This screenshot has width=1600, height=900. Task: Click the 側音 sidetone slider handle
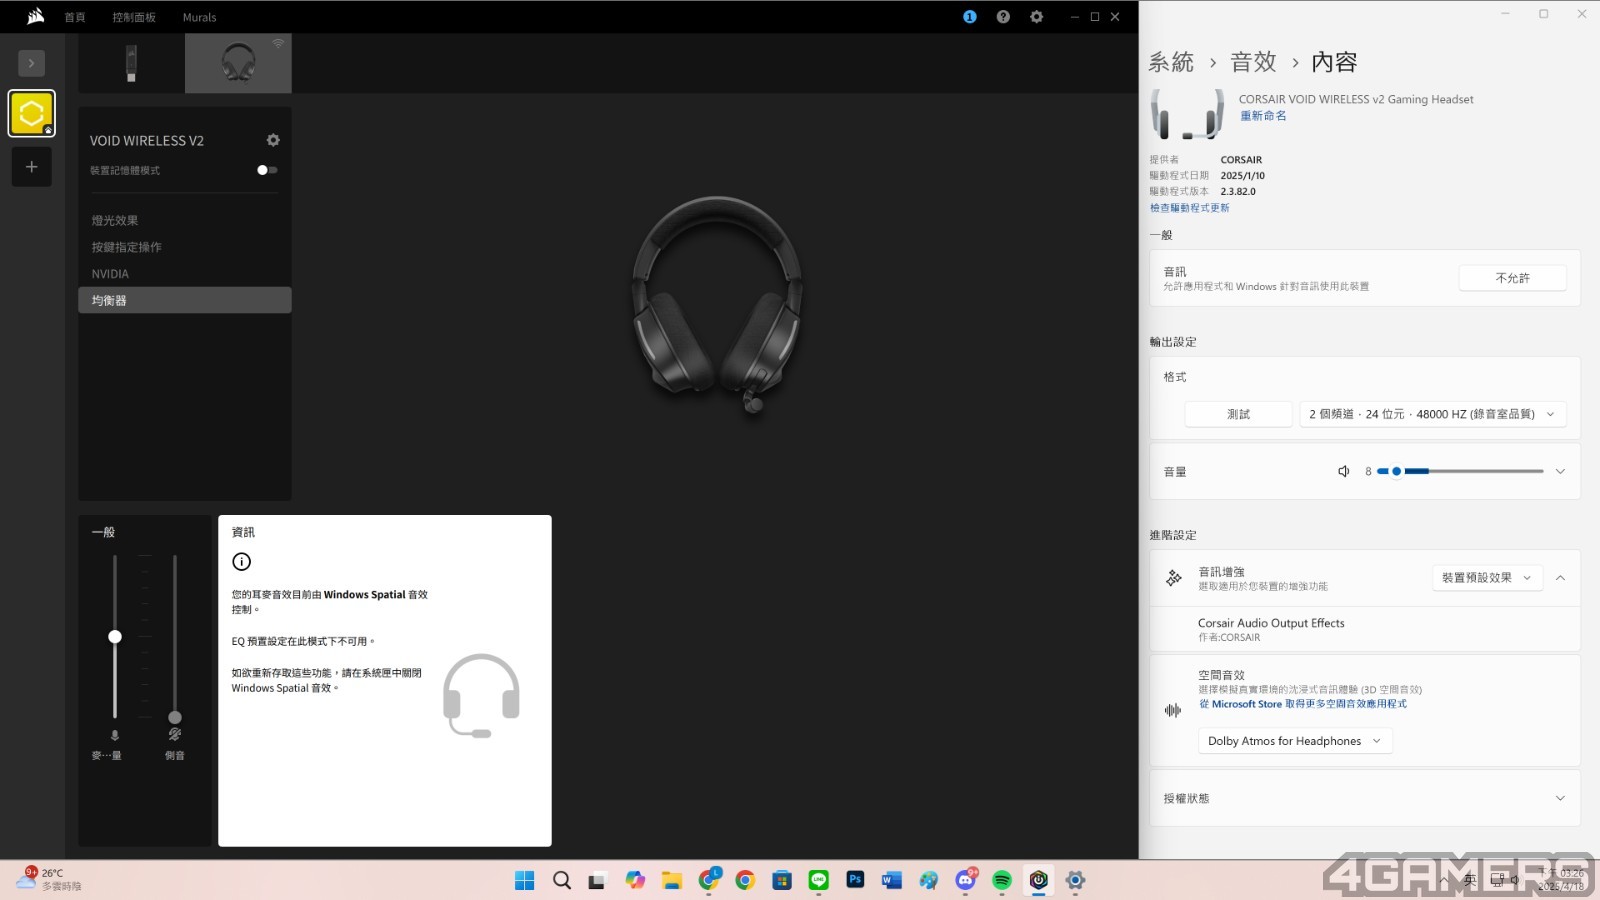175,717
